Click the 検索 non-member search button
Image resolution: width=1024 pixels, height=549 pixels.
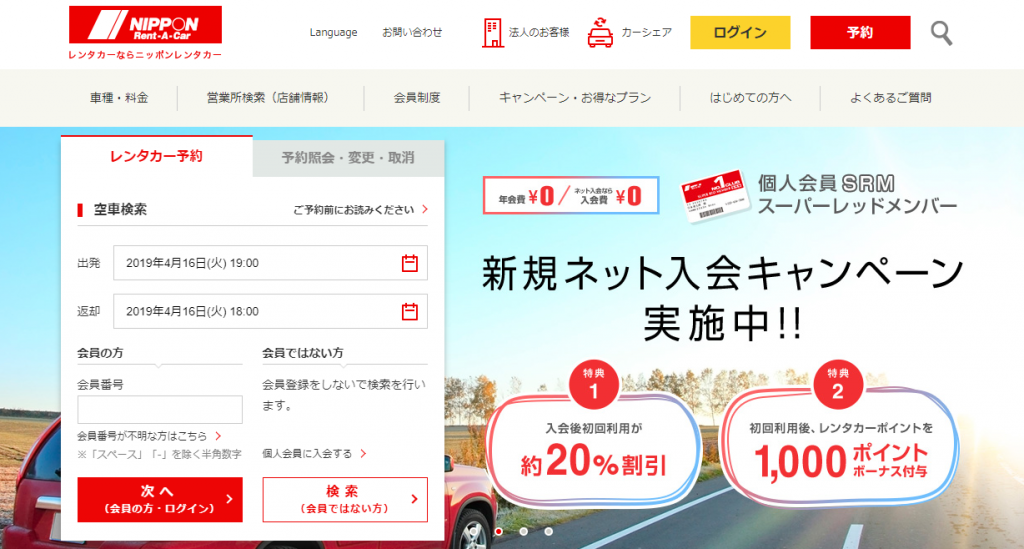(344, 499)
